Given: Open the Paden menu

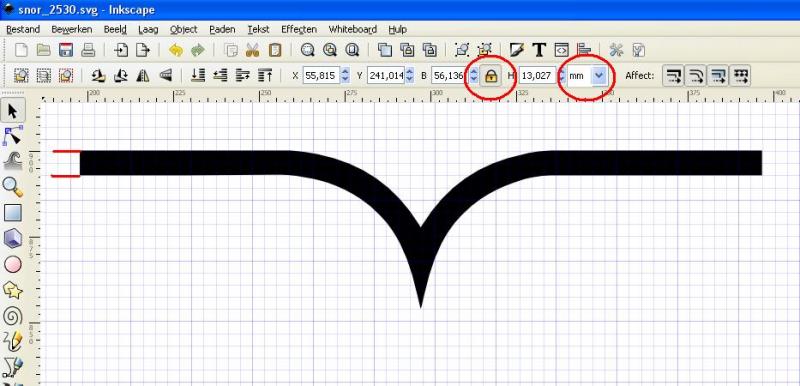Looking at the screenshot, I should [x=222, y=30].
